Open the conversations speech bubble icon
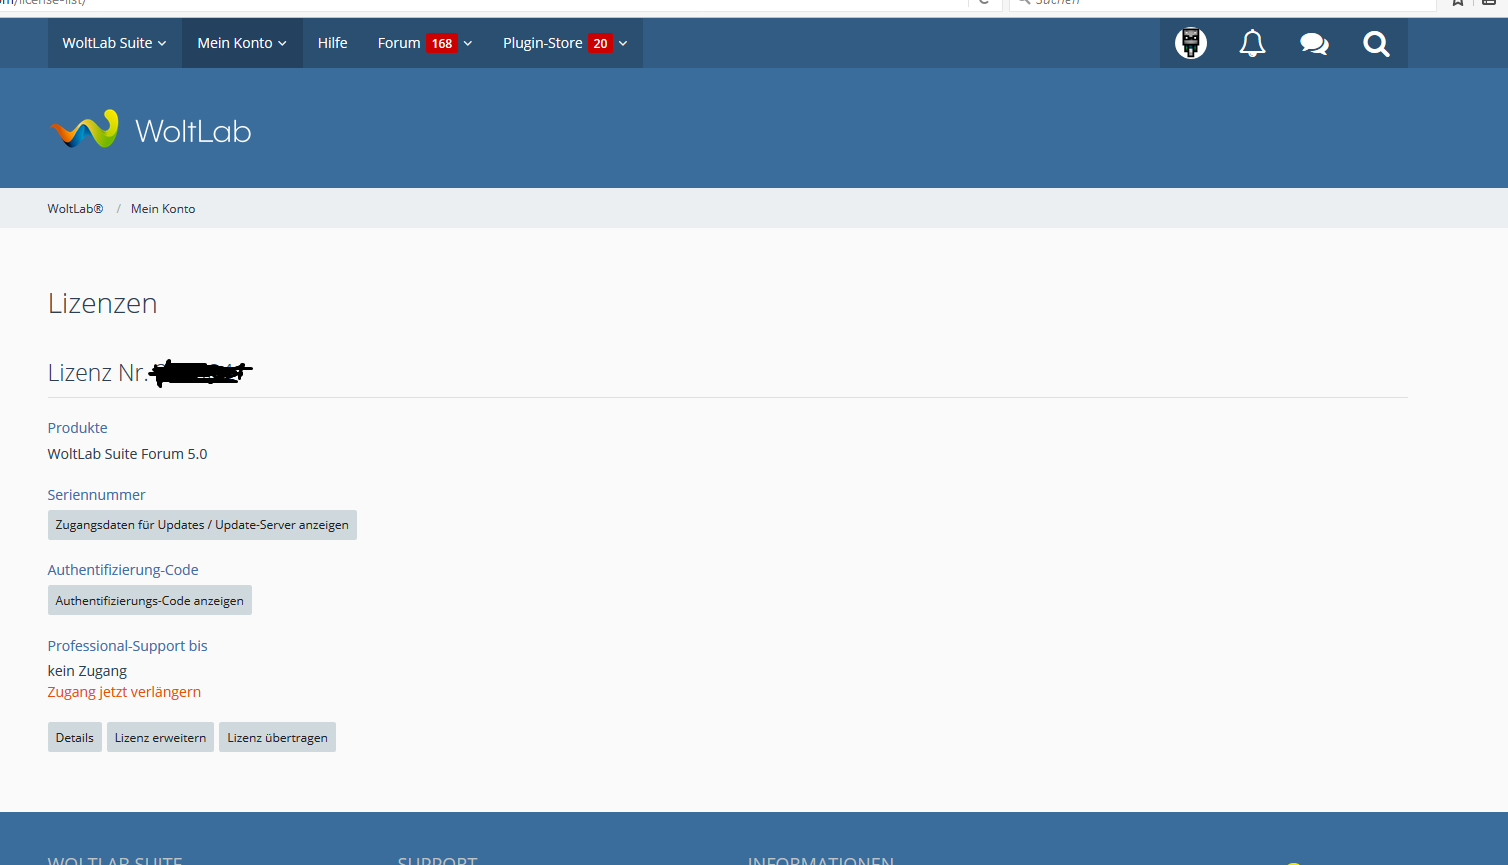 pyautogui.click(x=1314, y=43)
